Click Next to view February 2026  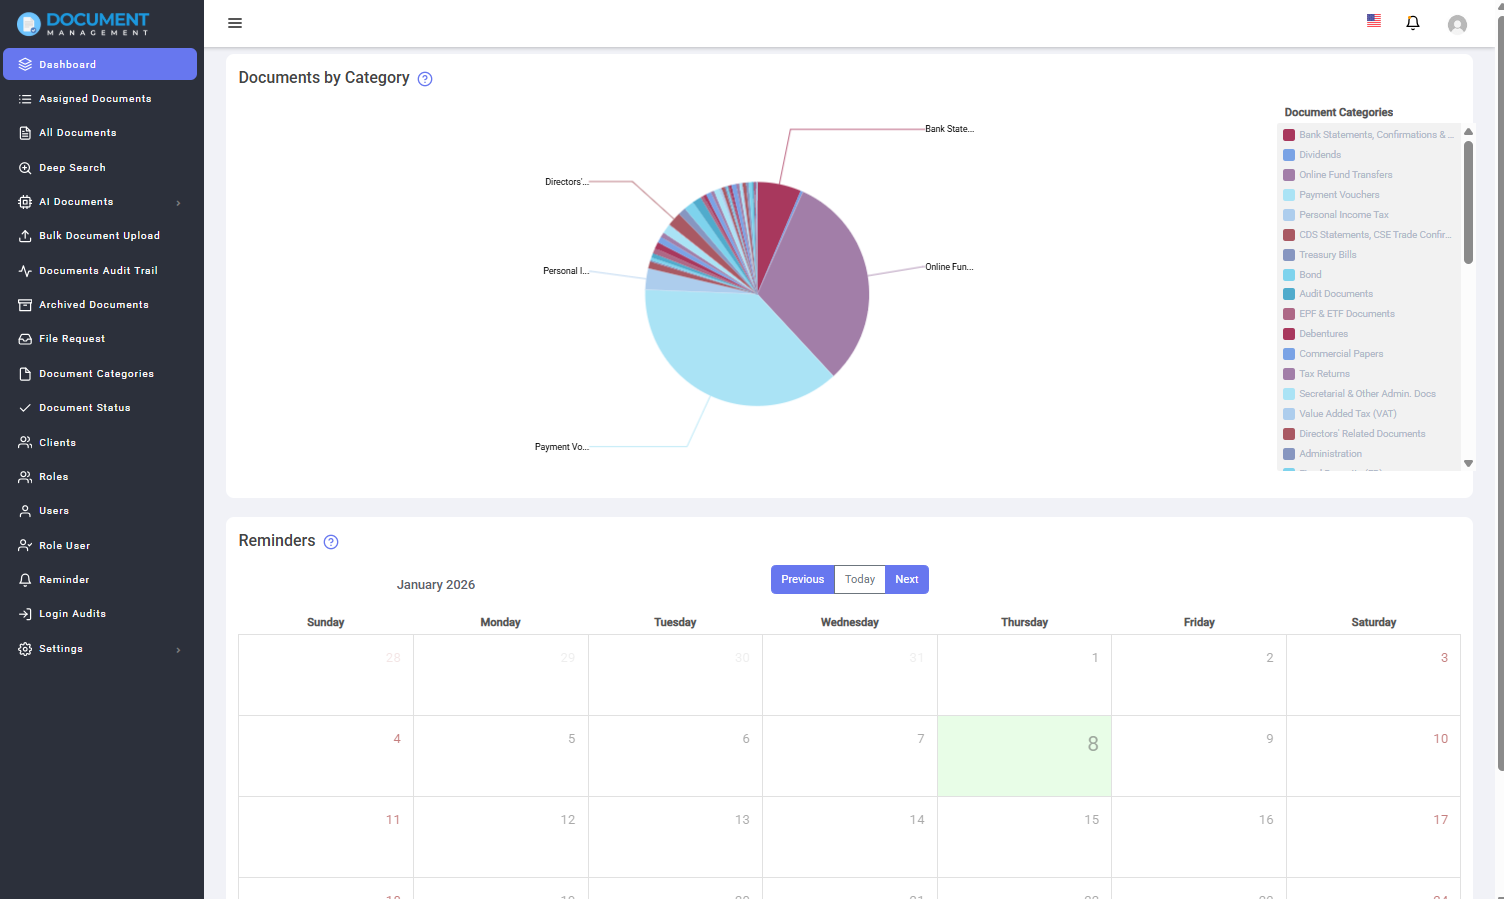(x=906, y=579)
